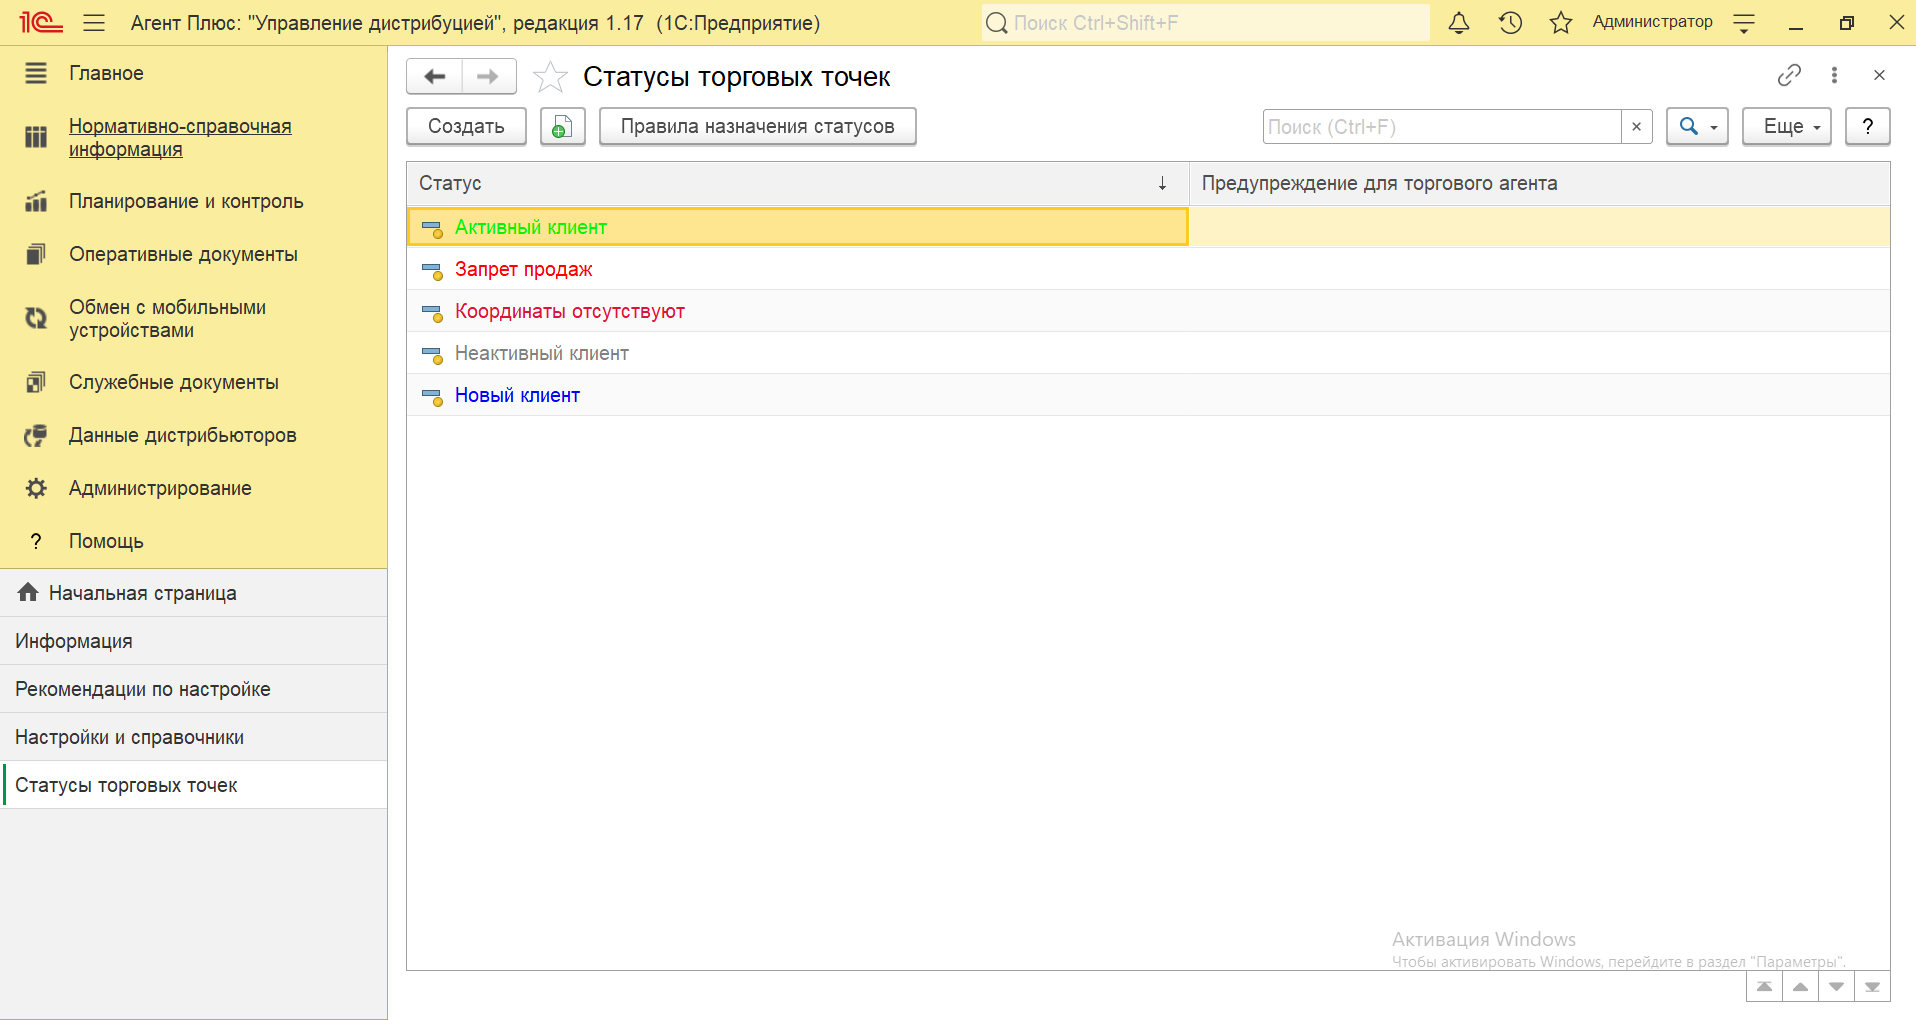Move up one row button
Image resolution: width=1916 pixels, height=1020 pixels.
[1800, 986]
